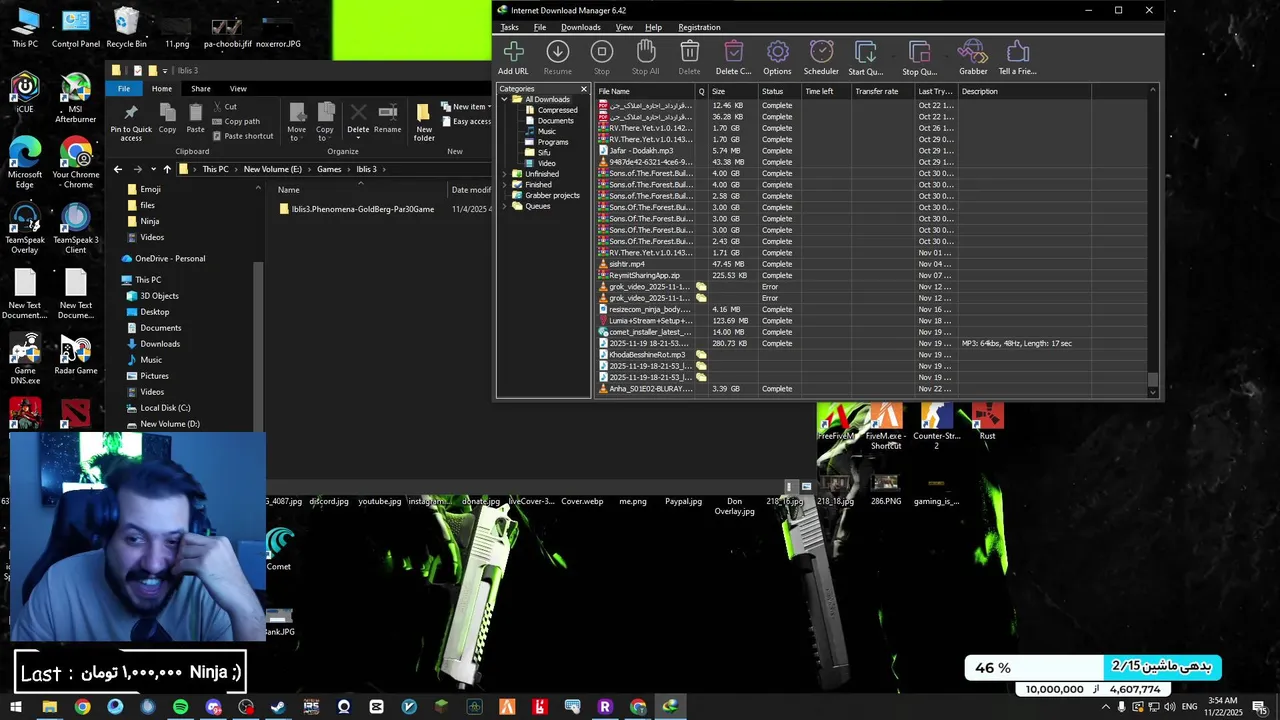Click Stop Queue icon in IDM
Viewport: 1280px width, 720px height.
[x=919, y=58]
